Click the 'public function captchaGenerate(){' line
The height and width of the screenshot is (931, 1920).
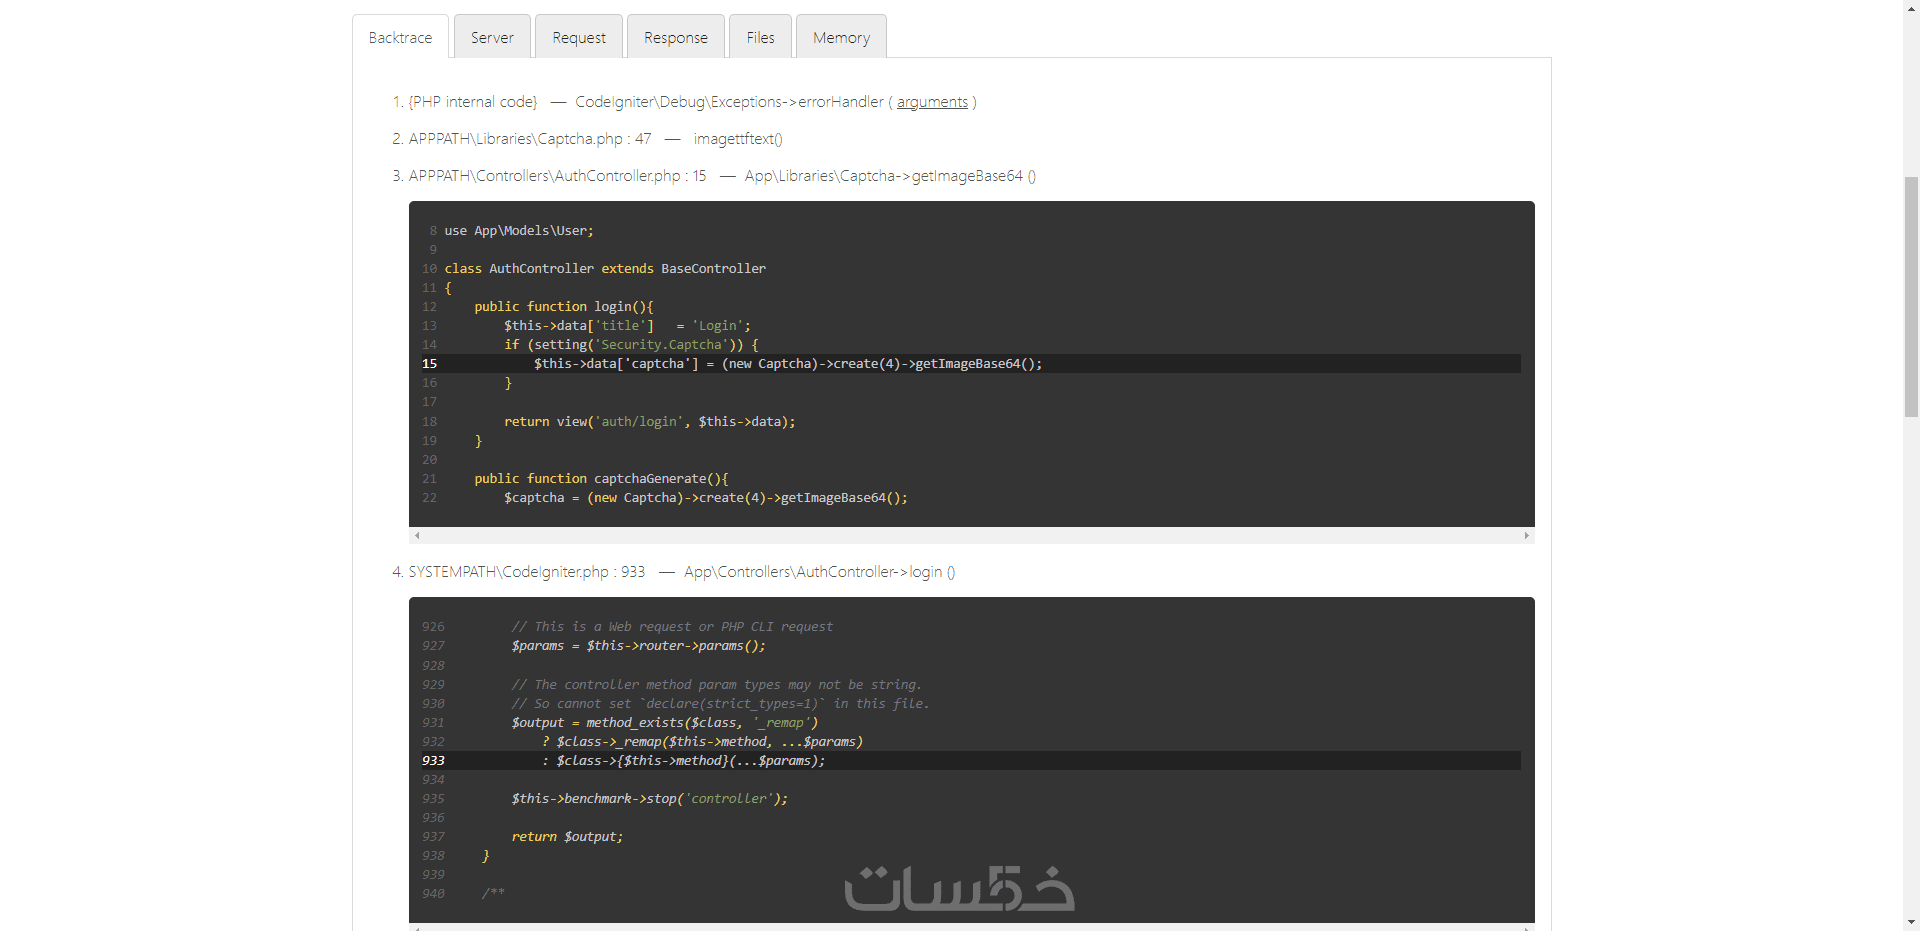601,479
